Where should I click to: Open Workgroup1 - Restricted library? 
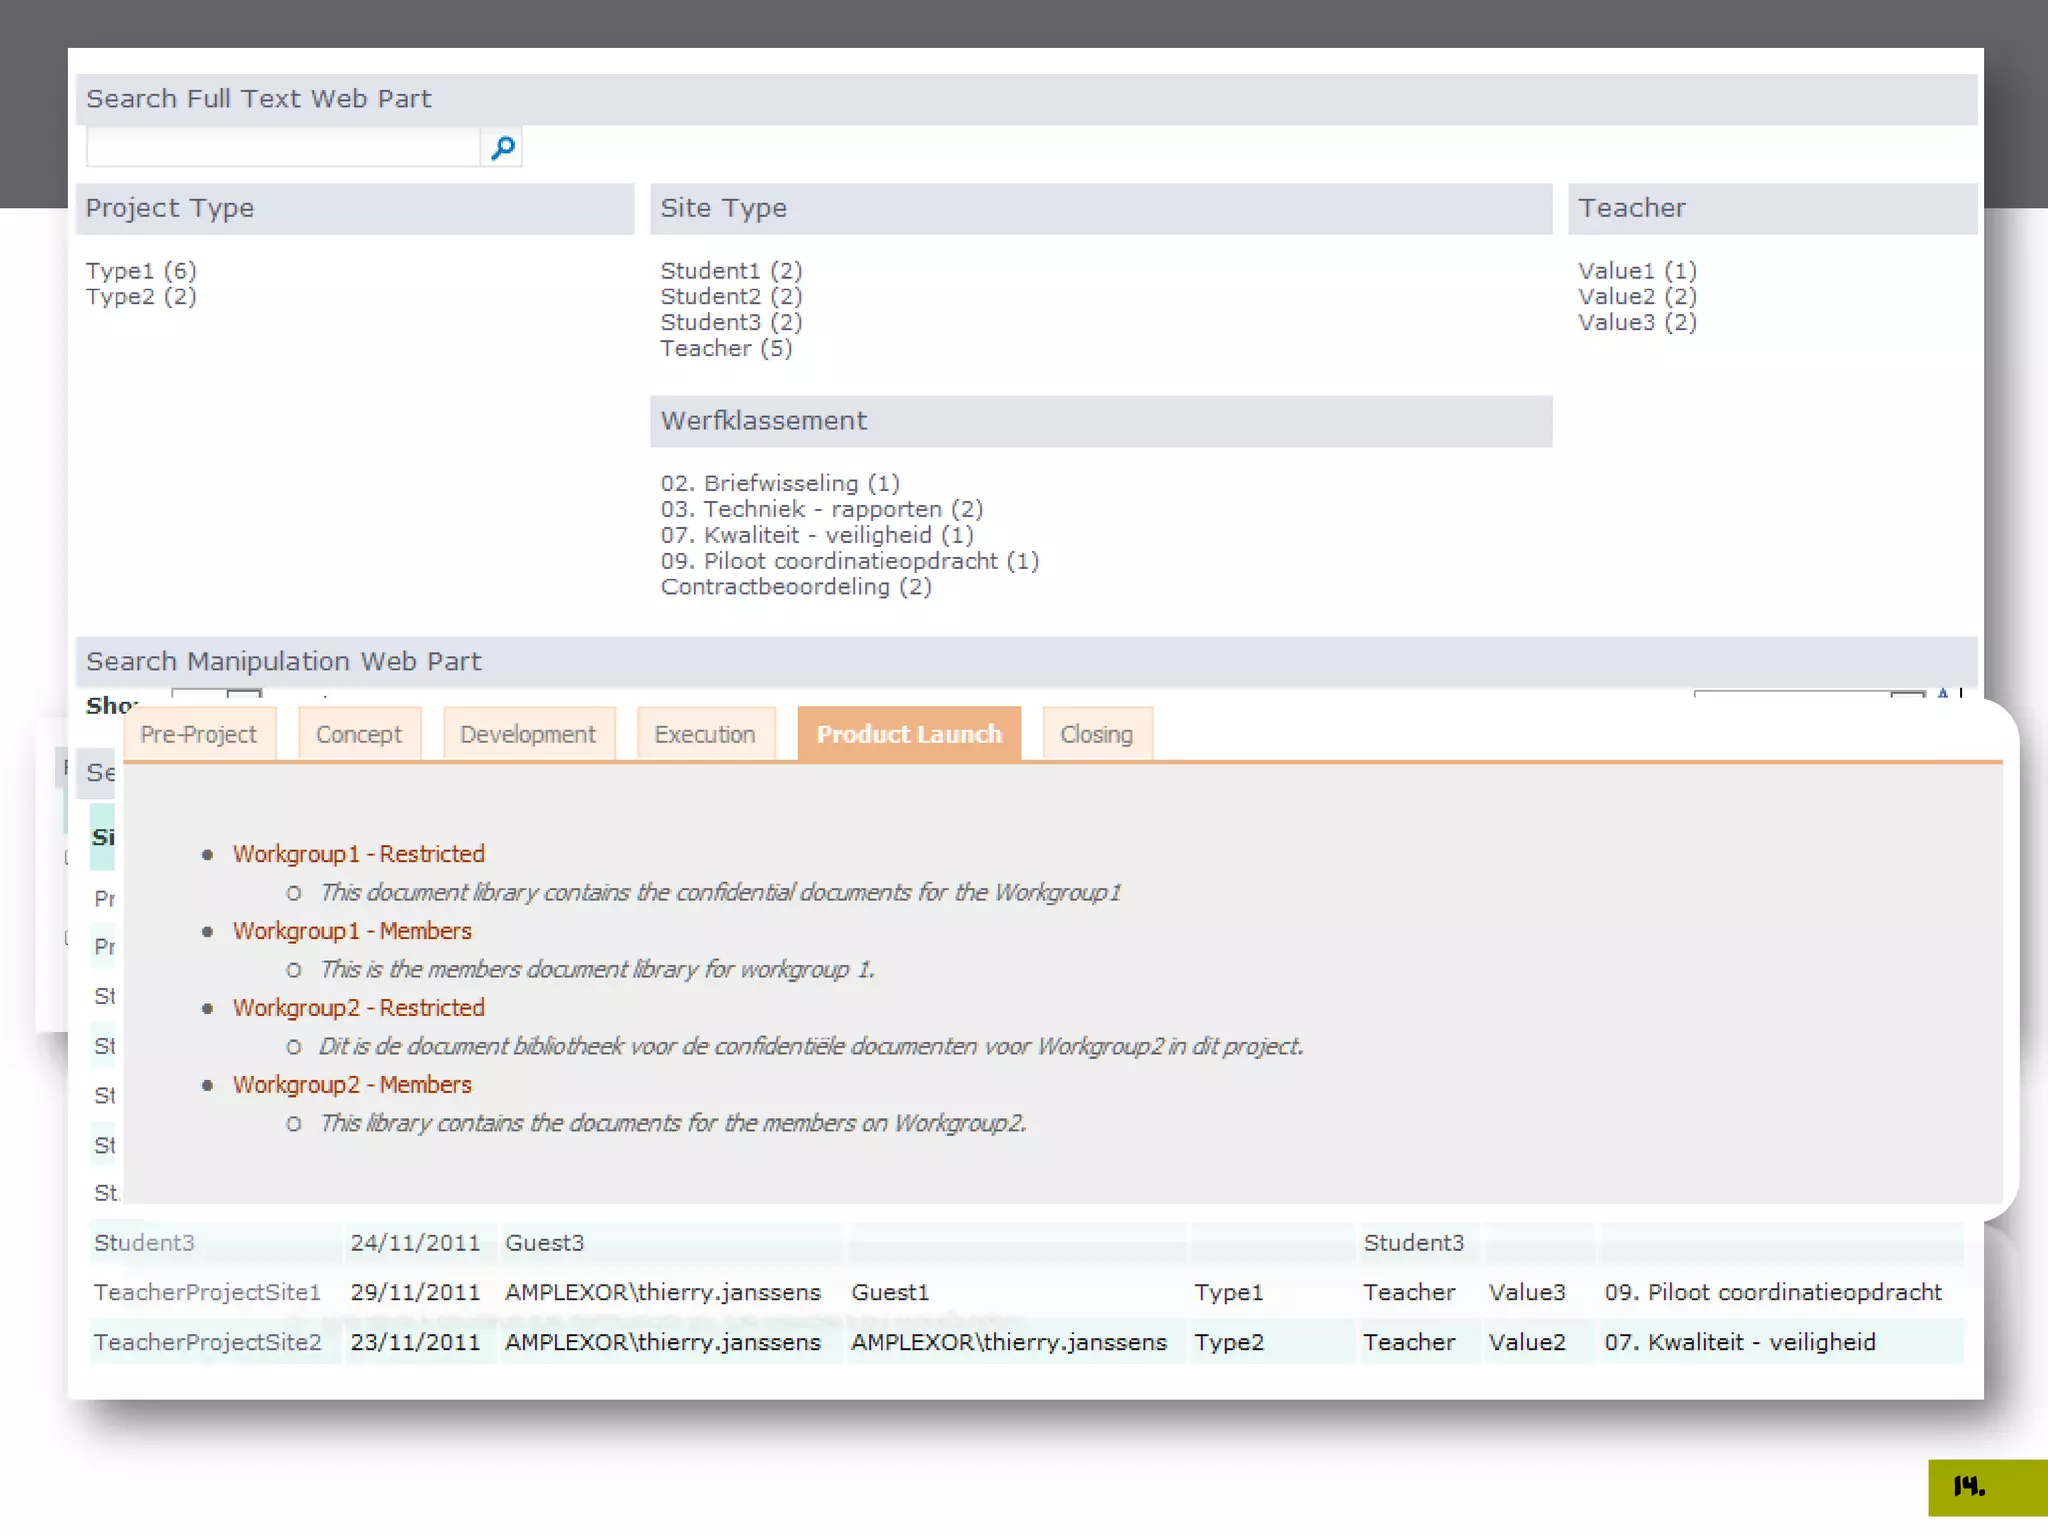click(359, 854)
